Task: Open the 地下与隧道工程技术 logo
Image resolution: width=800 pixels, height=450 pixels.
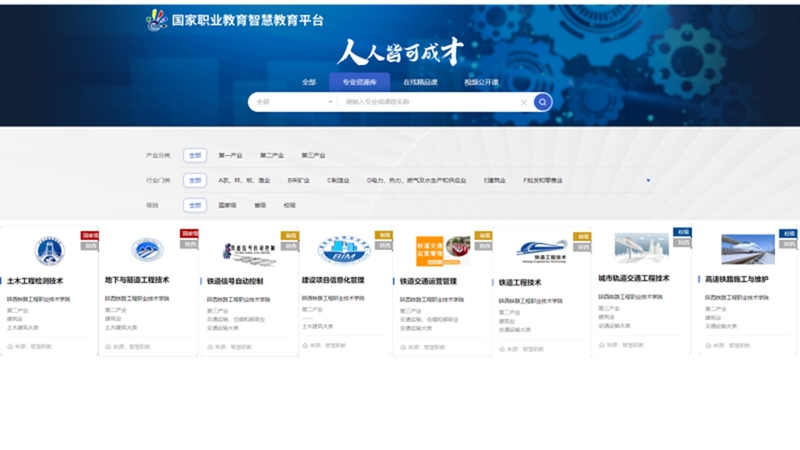Action: click(x=147, y=249)
